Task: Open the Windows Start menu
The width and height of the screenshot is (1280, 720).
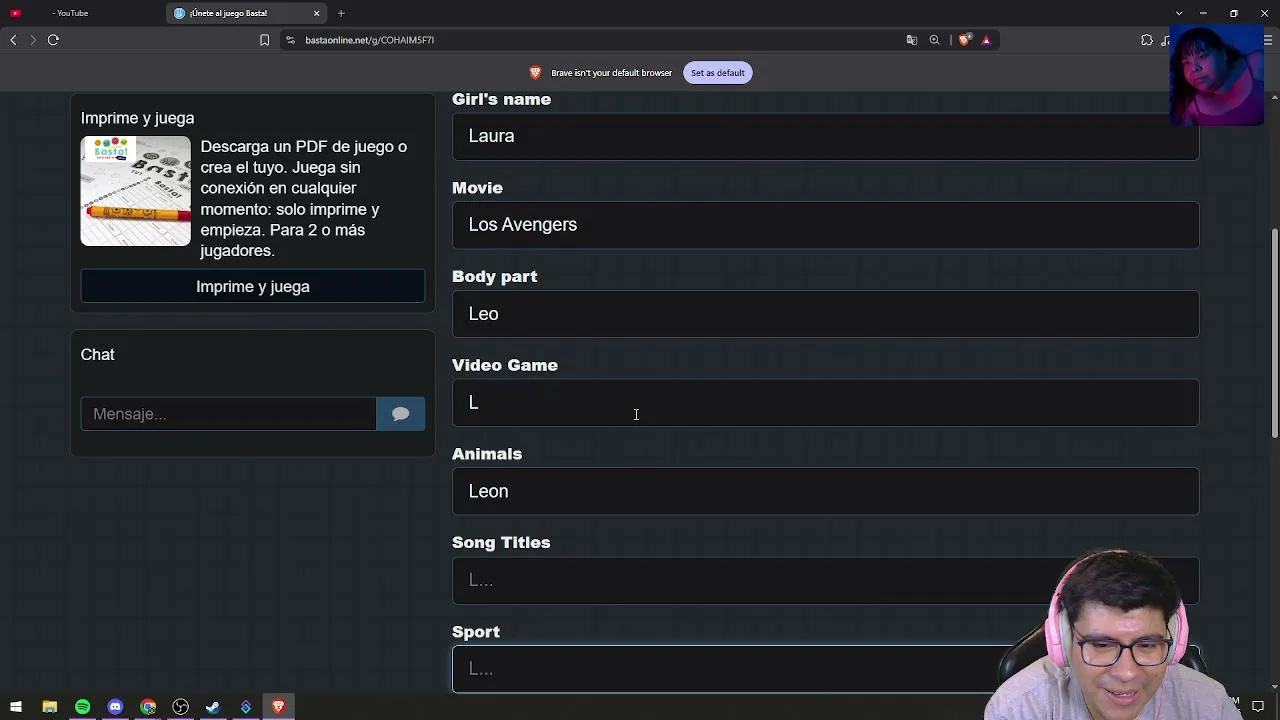Action: click(x=16, y=707)
